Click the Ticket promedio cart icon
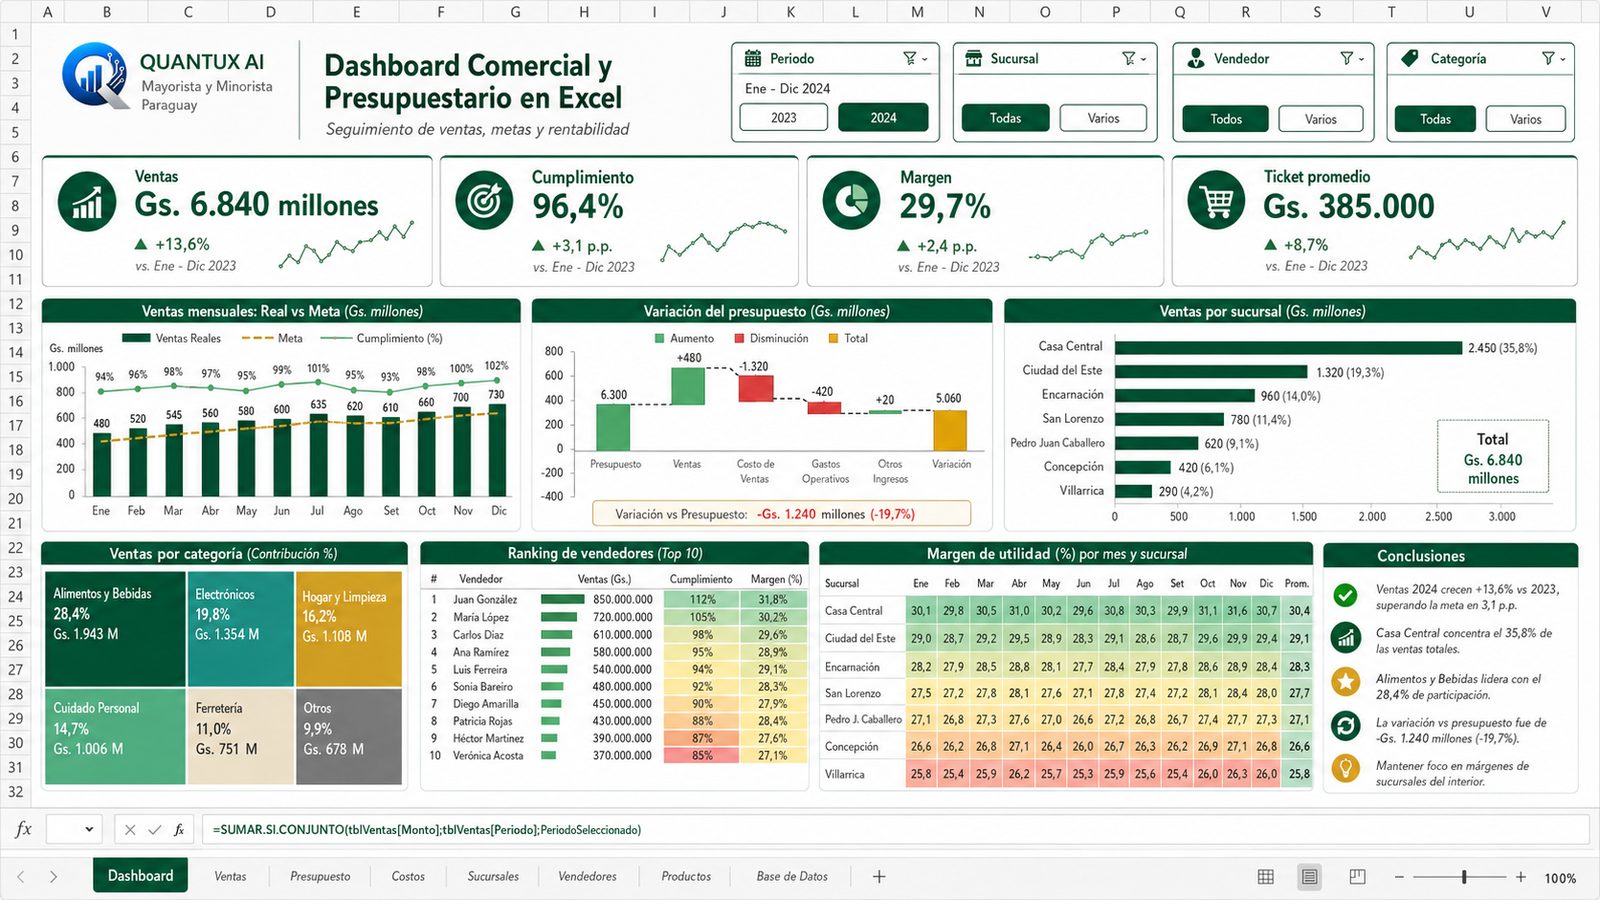 tap(1216, 201)
